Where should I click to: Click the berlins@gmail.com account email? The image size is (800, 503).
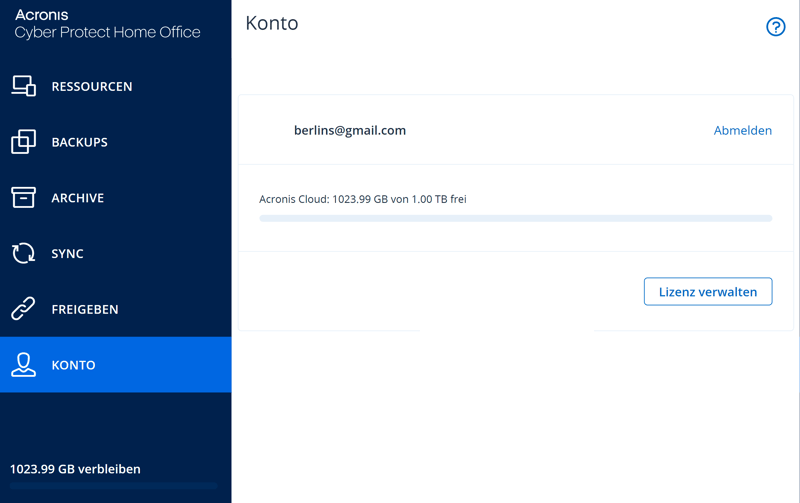coord(350,131)
